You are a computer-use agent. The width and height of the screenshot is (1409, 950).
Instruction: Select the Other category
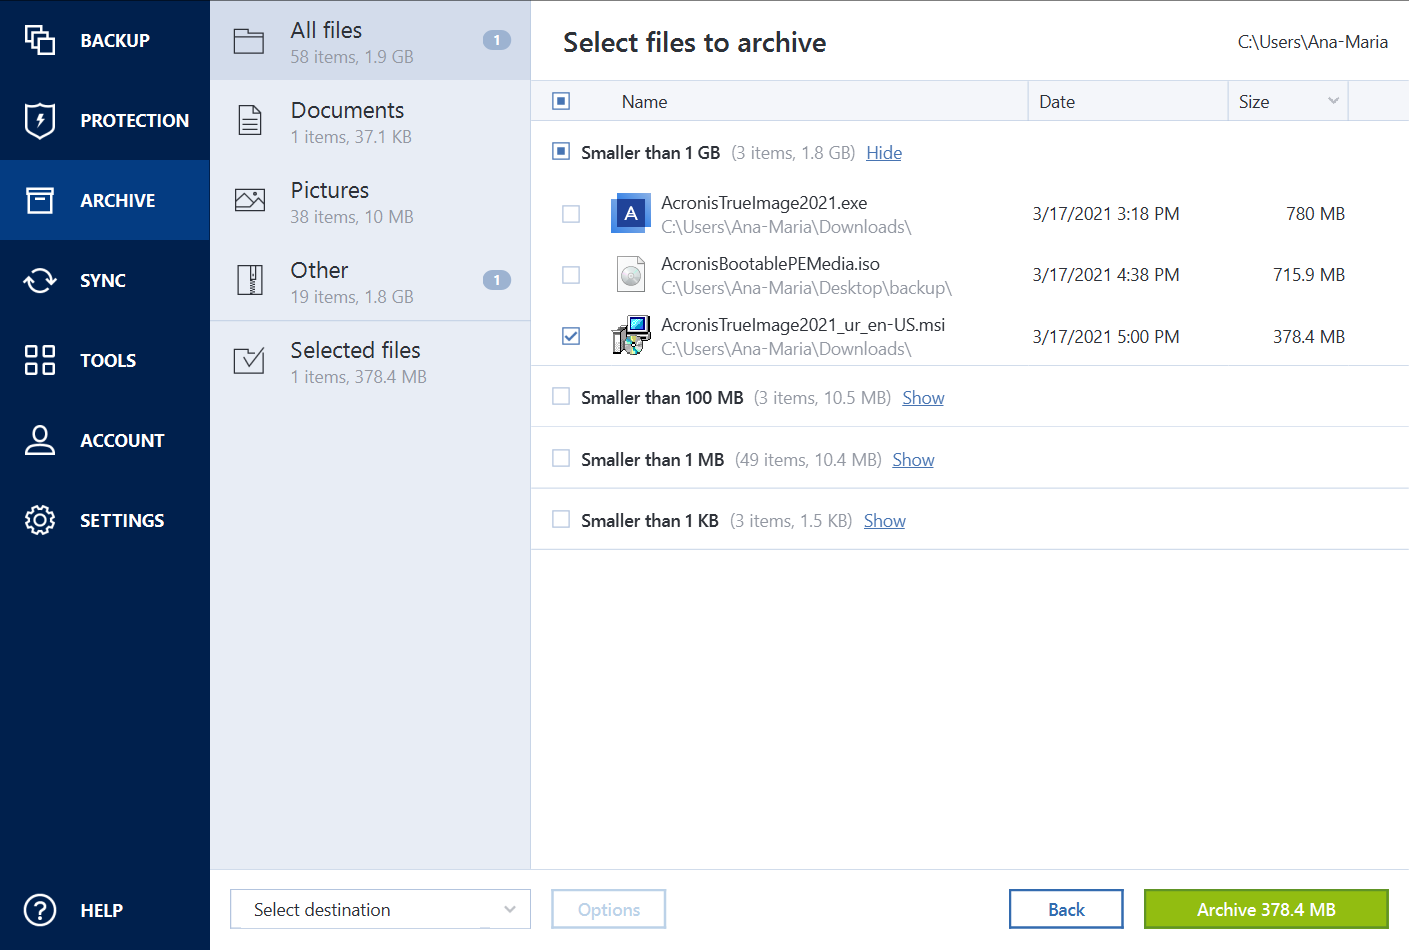pos(370,280)
